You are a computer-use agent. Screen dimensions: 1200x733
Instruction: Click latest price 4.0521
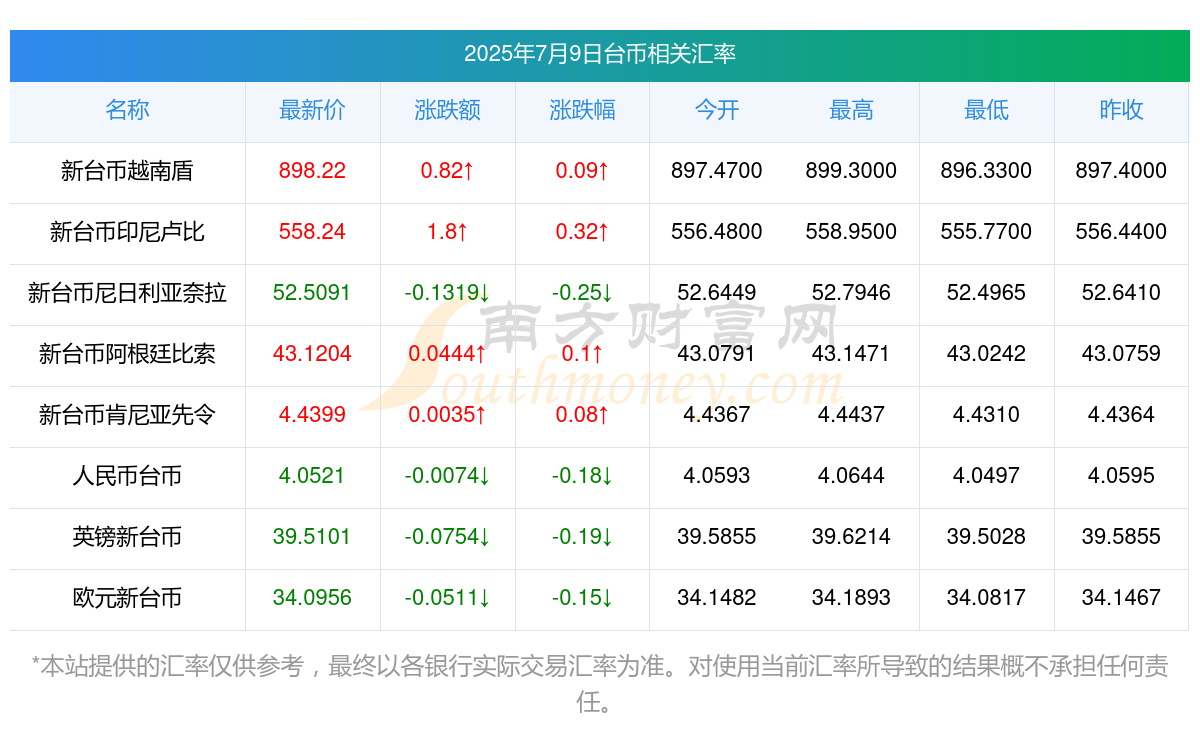tap(312, 476)
